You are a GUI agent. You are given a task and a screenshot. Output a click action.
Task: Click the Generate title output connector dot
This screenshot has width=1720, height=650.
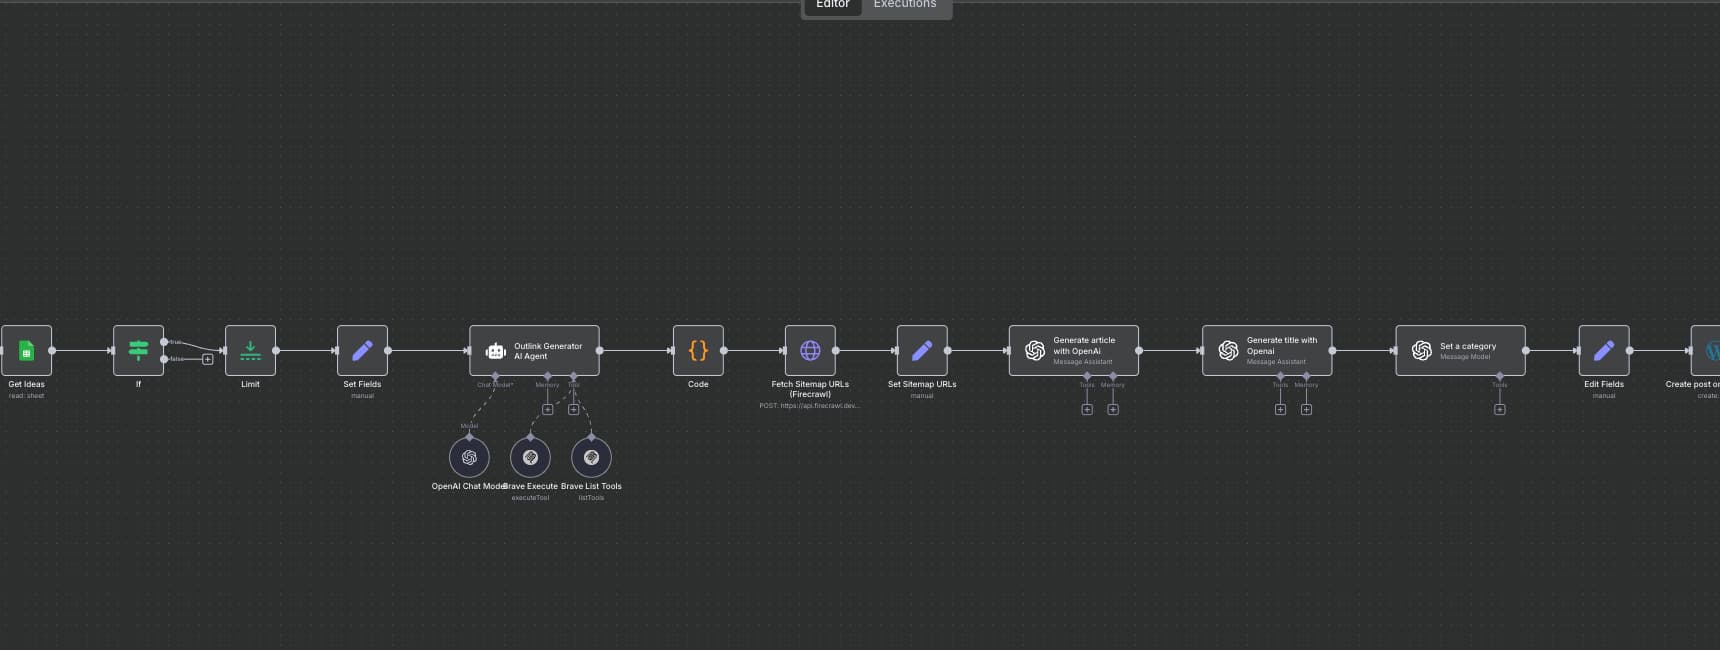[1333, 350]
